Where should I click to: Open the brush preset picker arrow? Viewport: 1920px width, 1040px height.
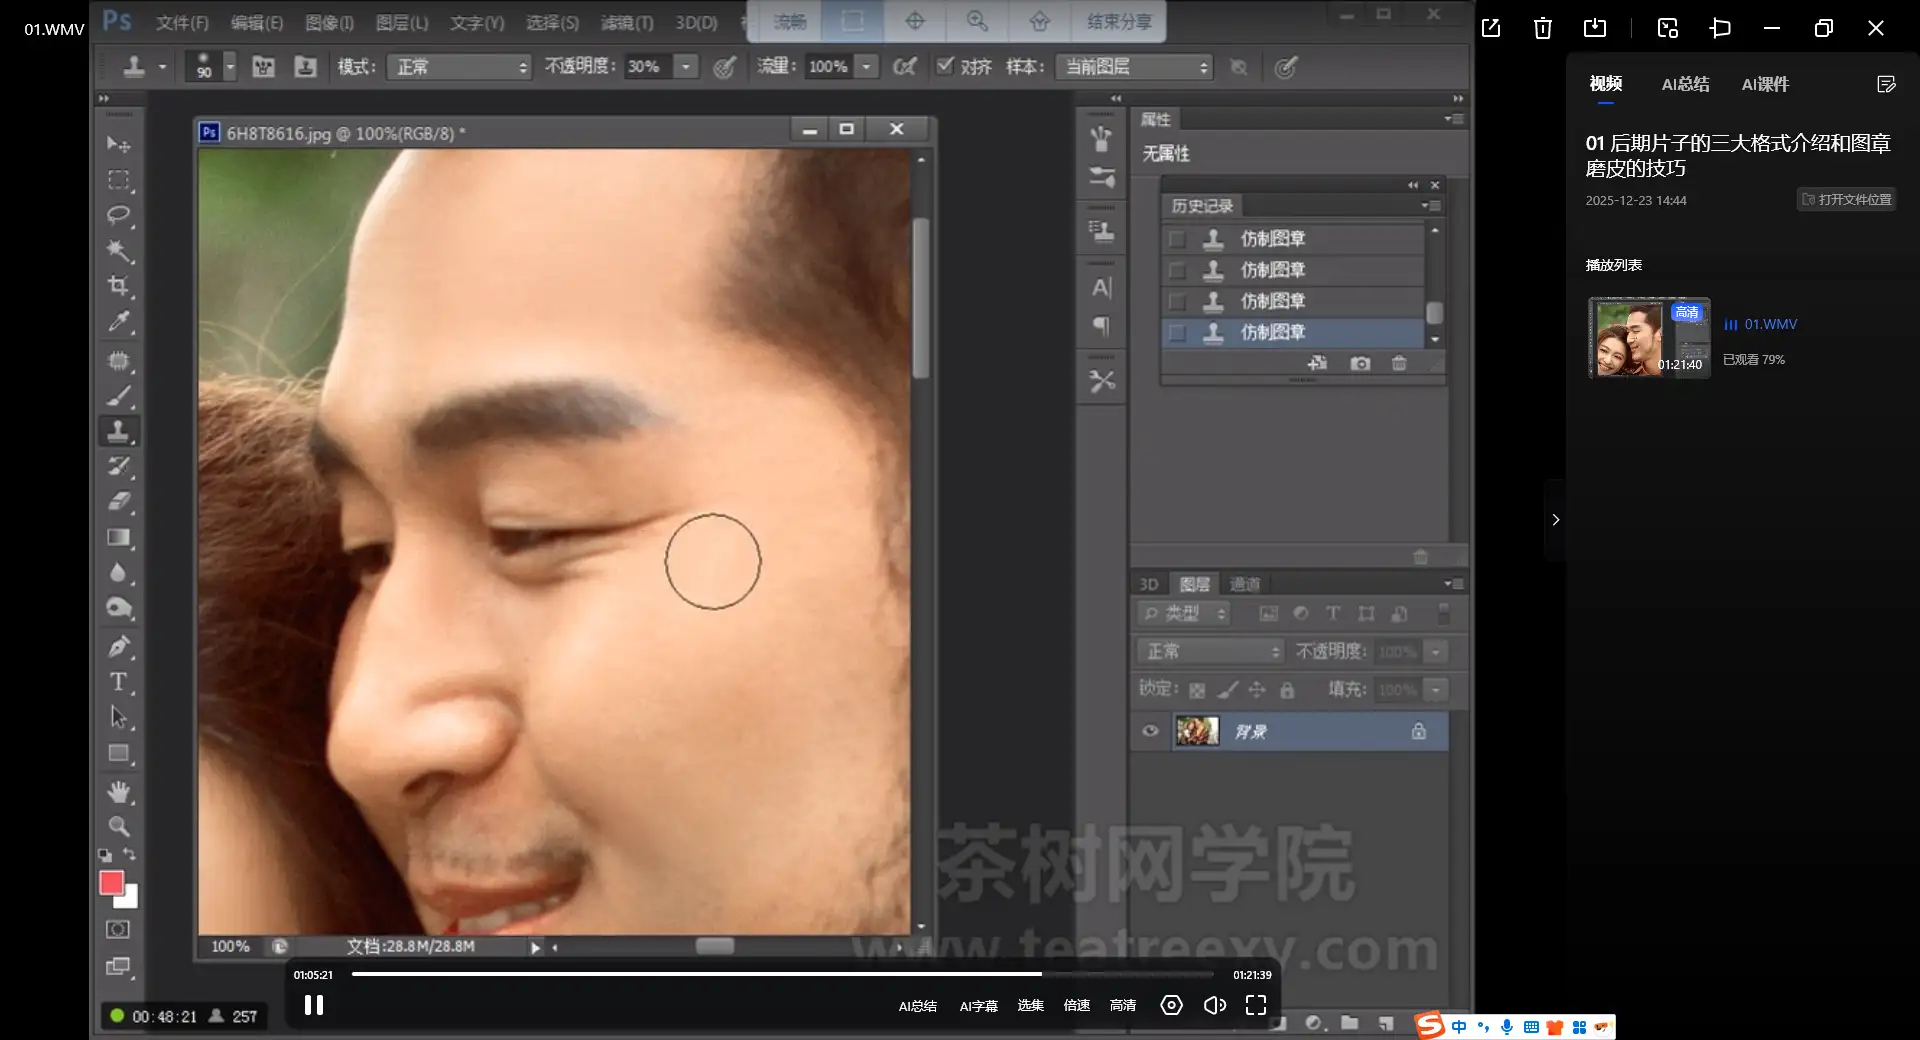[x=230, y=67]
